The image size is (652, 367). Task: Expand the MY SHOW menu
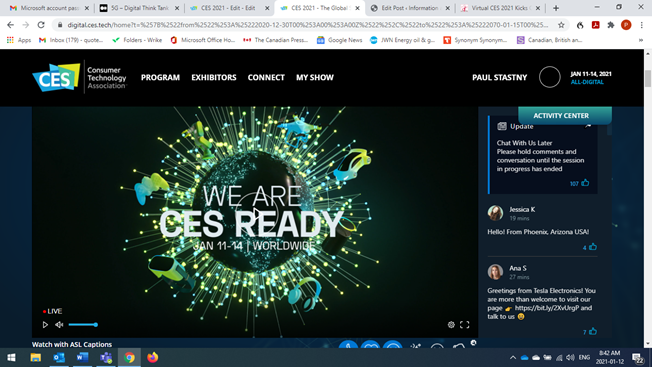(x=315, y=77)
